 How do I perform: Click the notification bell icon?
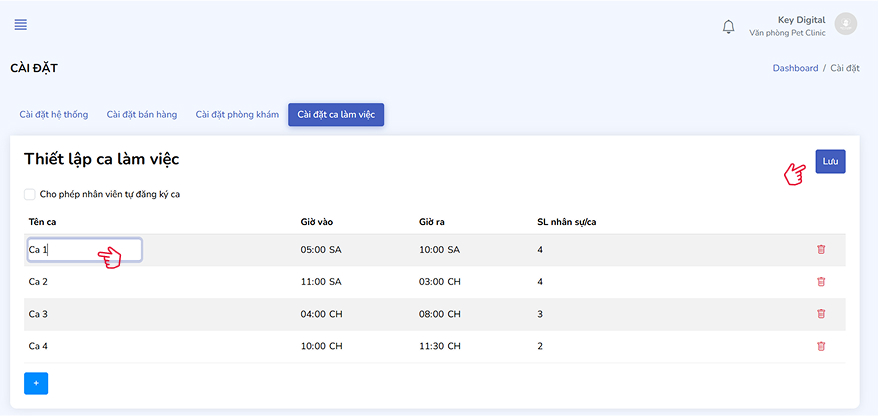[x=728, y=26]
